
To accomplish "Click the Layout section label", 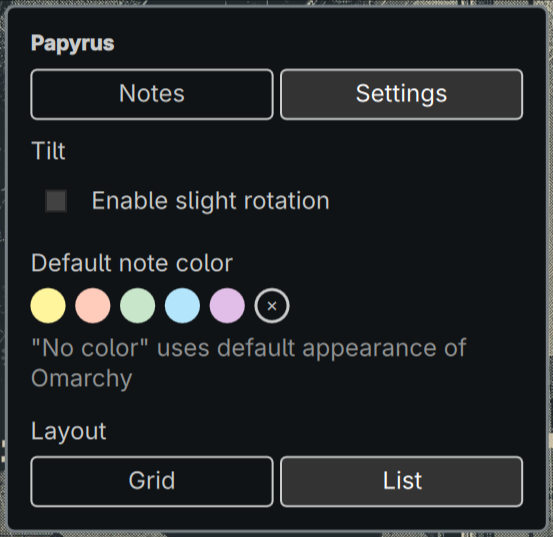I will tap(69, 431).
